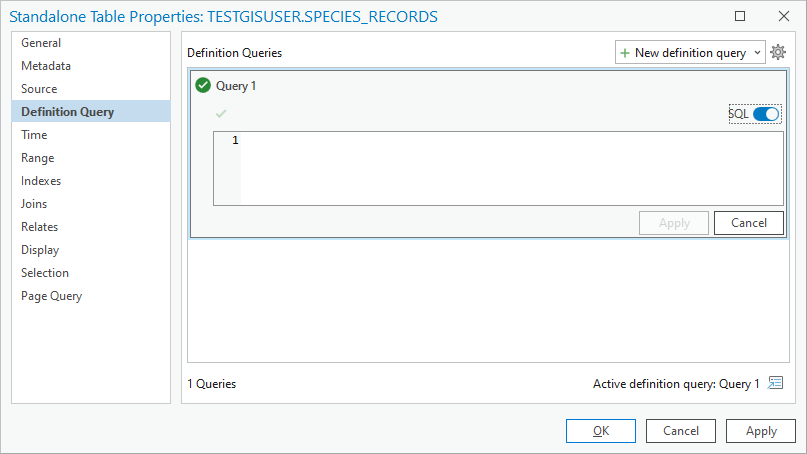Image resolution: width=807 pixels, height=454 pixels.
Task: Select the Source tab
Action: tap(39, 89)
